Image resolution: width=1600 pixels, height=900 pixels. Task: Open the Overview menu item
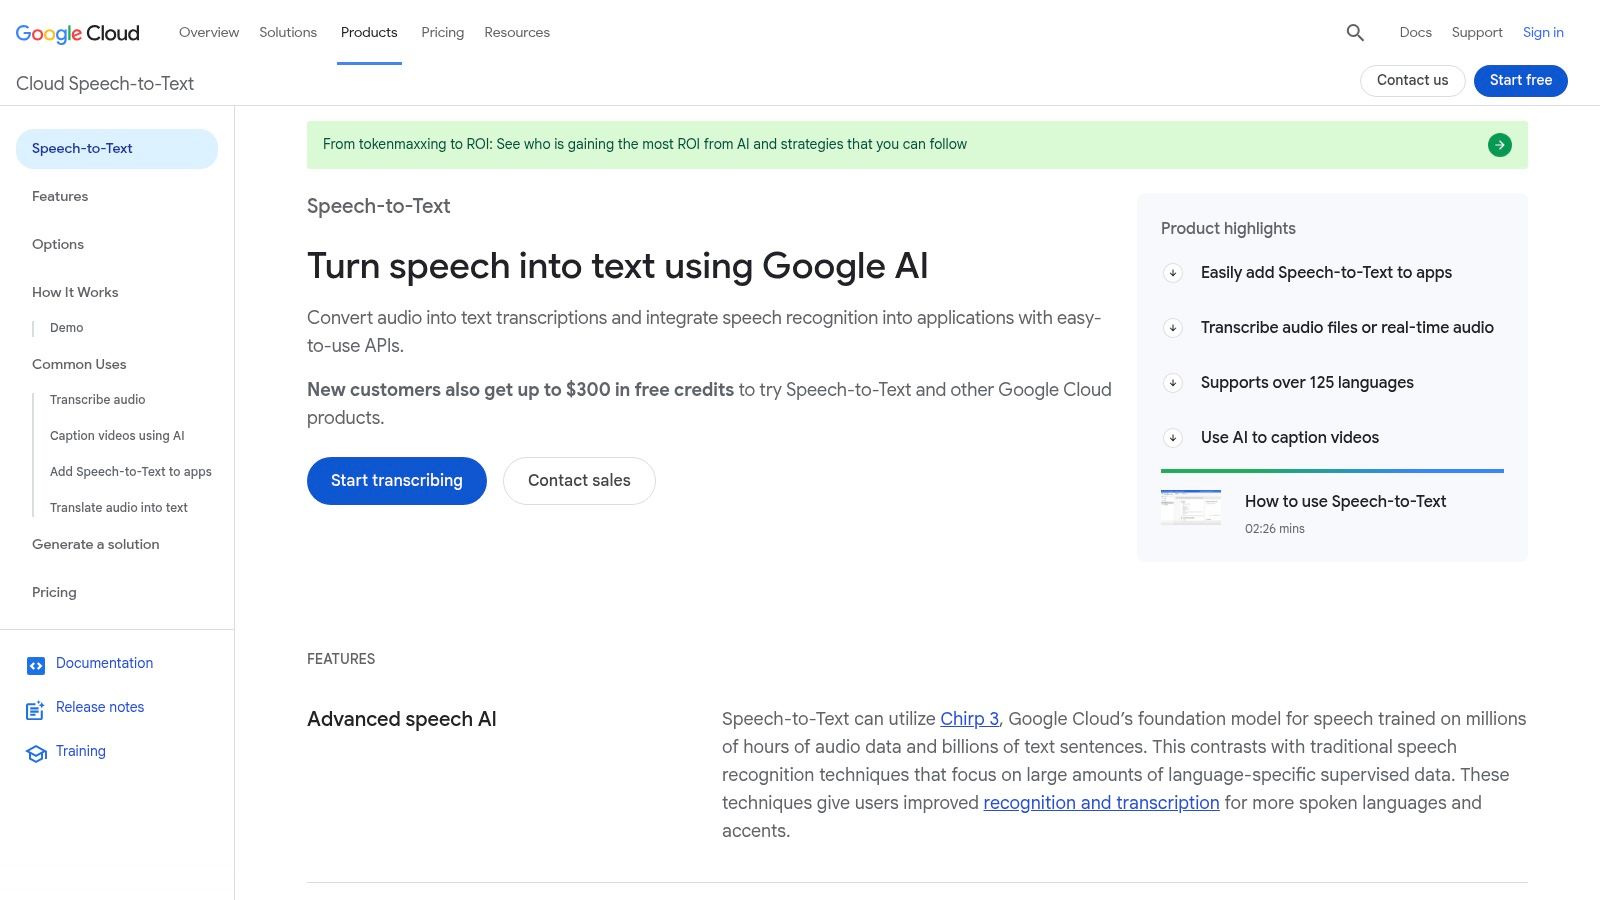[209, 32]
